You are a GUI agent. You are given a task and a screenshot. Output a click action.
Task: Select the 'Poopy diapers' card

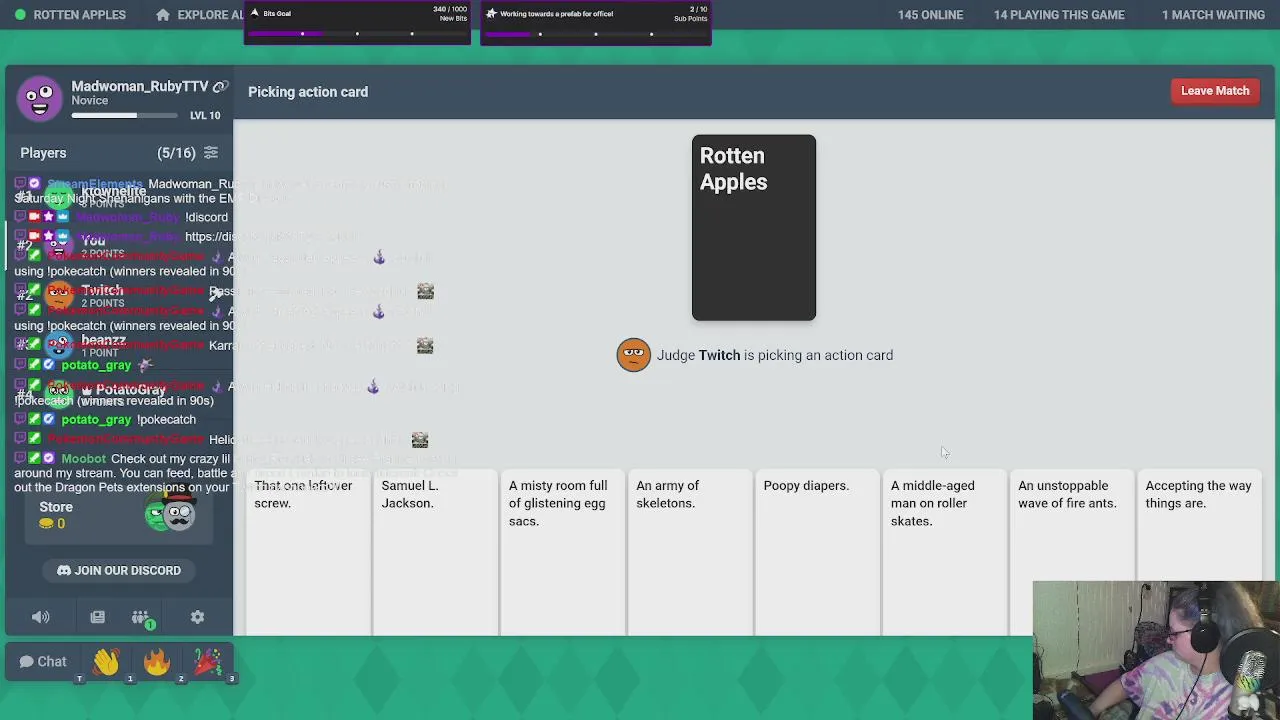pyautogui.click(x=818, y=553)
